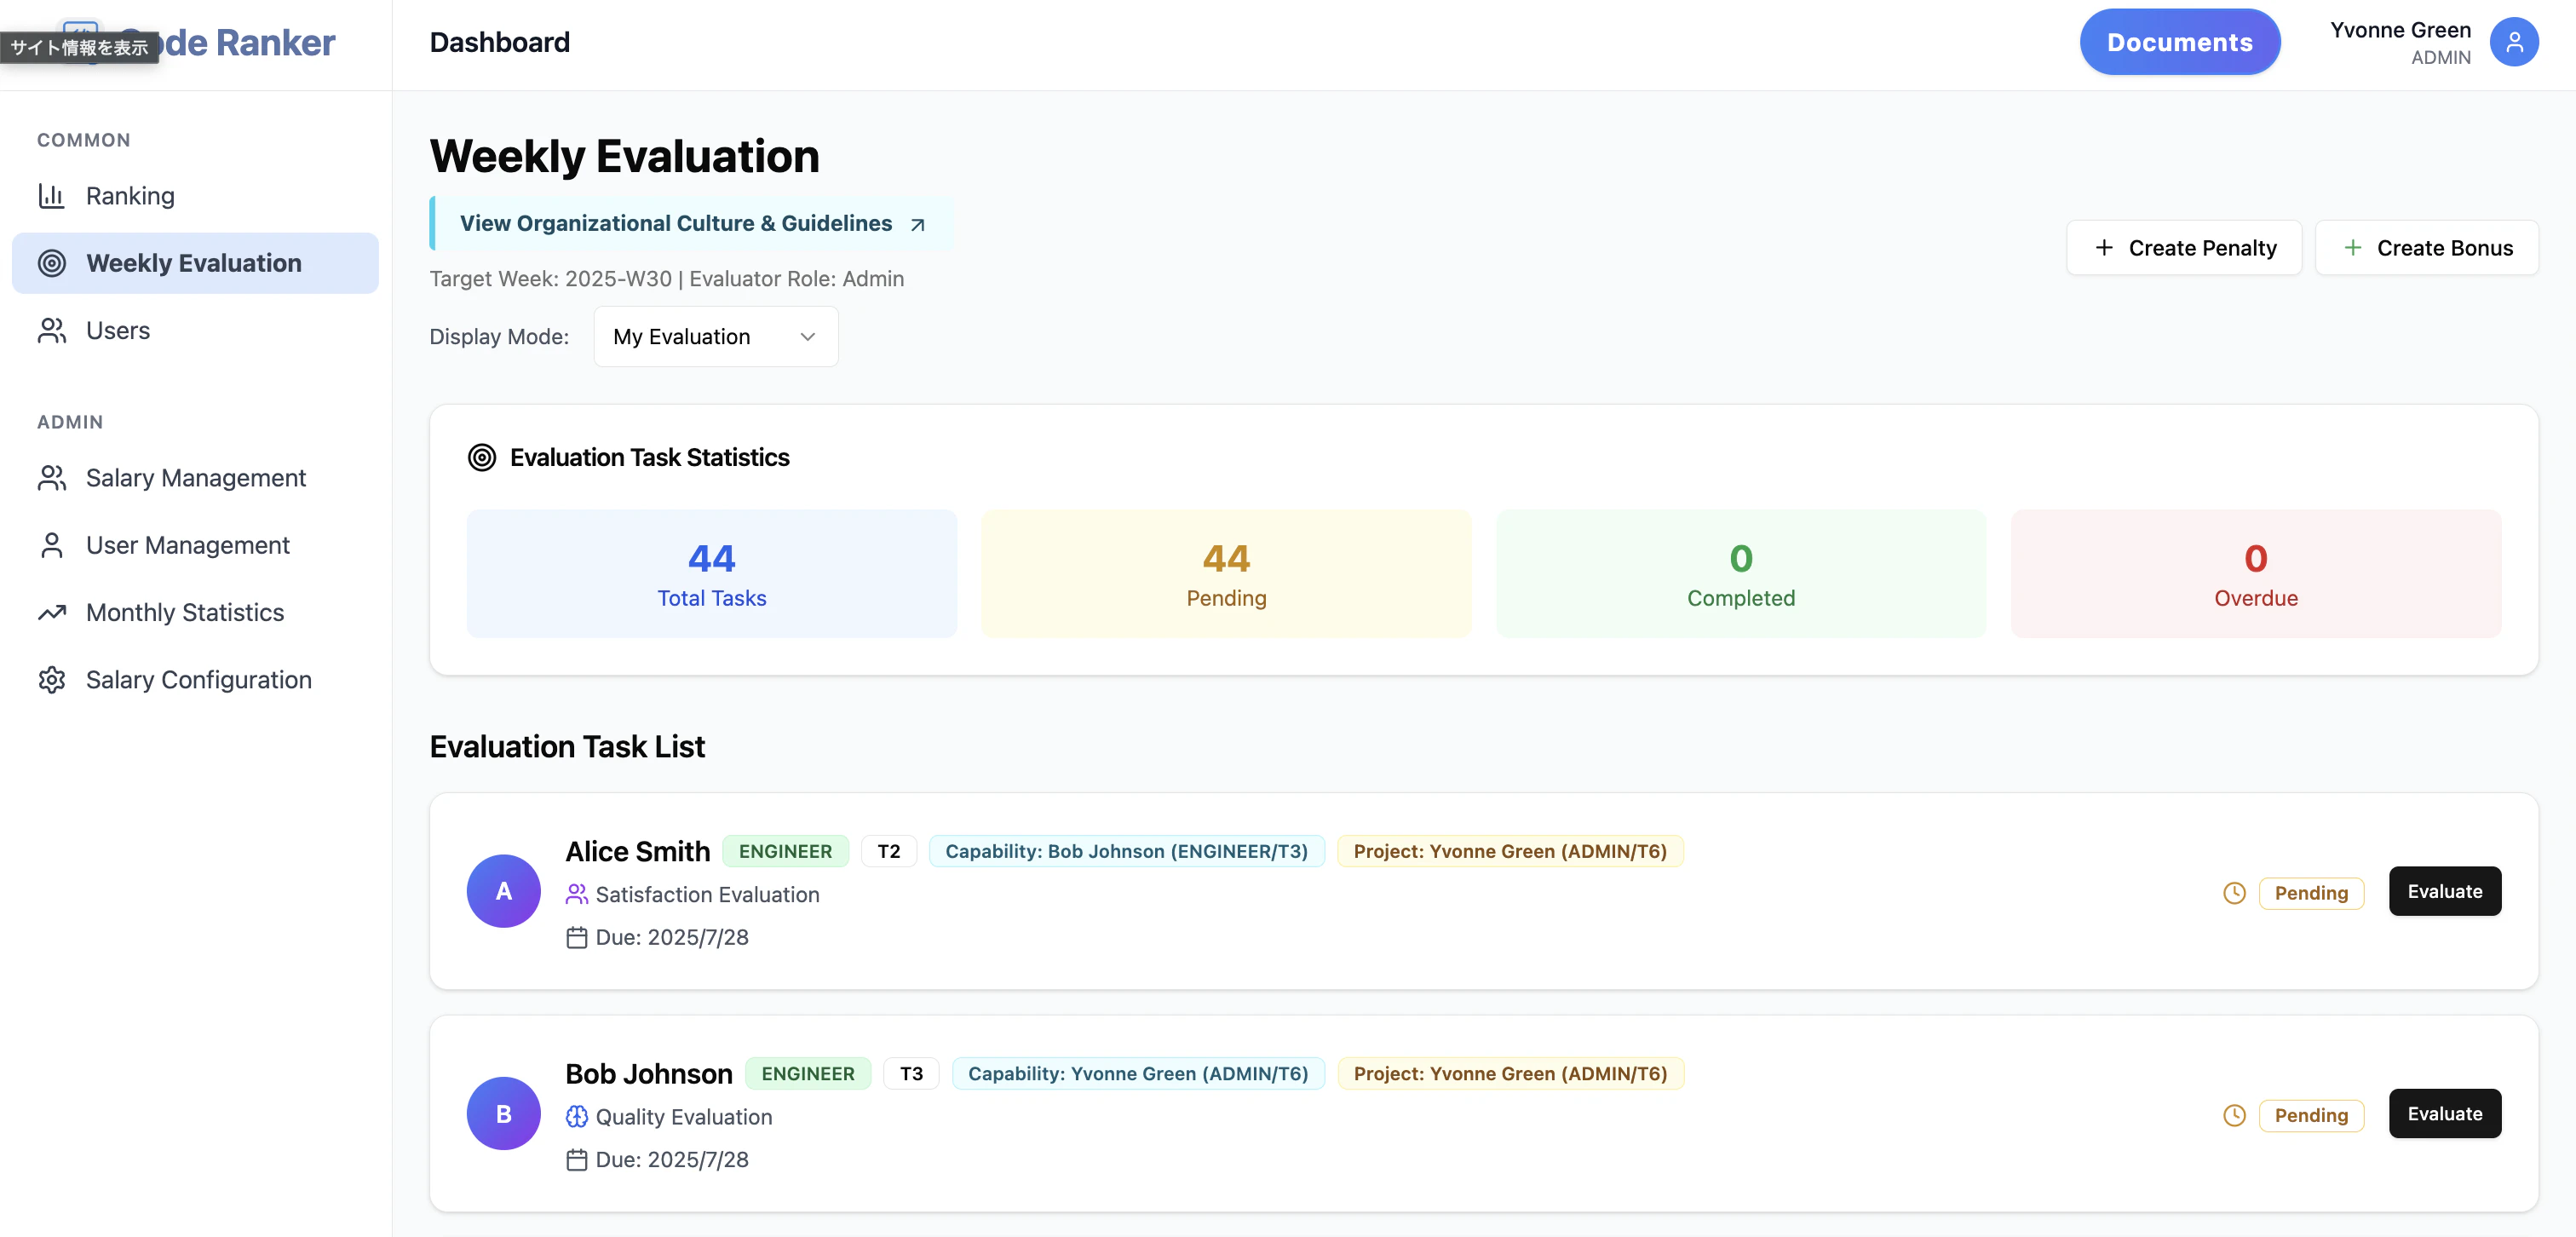
Task: Click Create Bonus button
Action: tap(2425, 248)
